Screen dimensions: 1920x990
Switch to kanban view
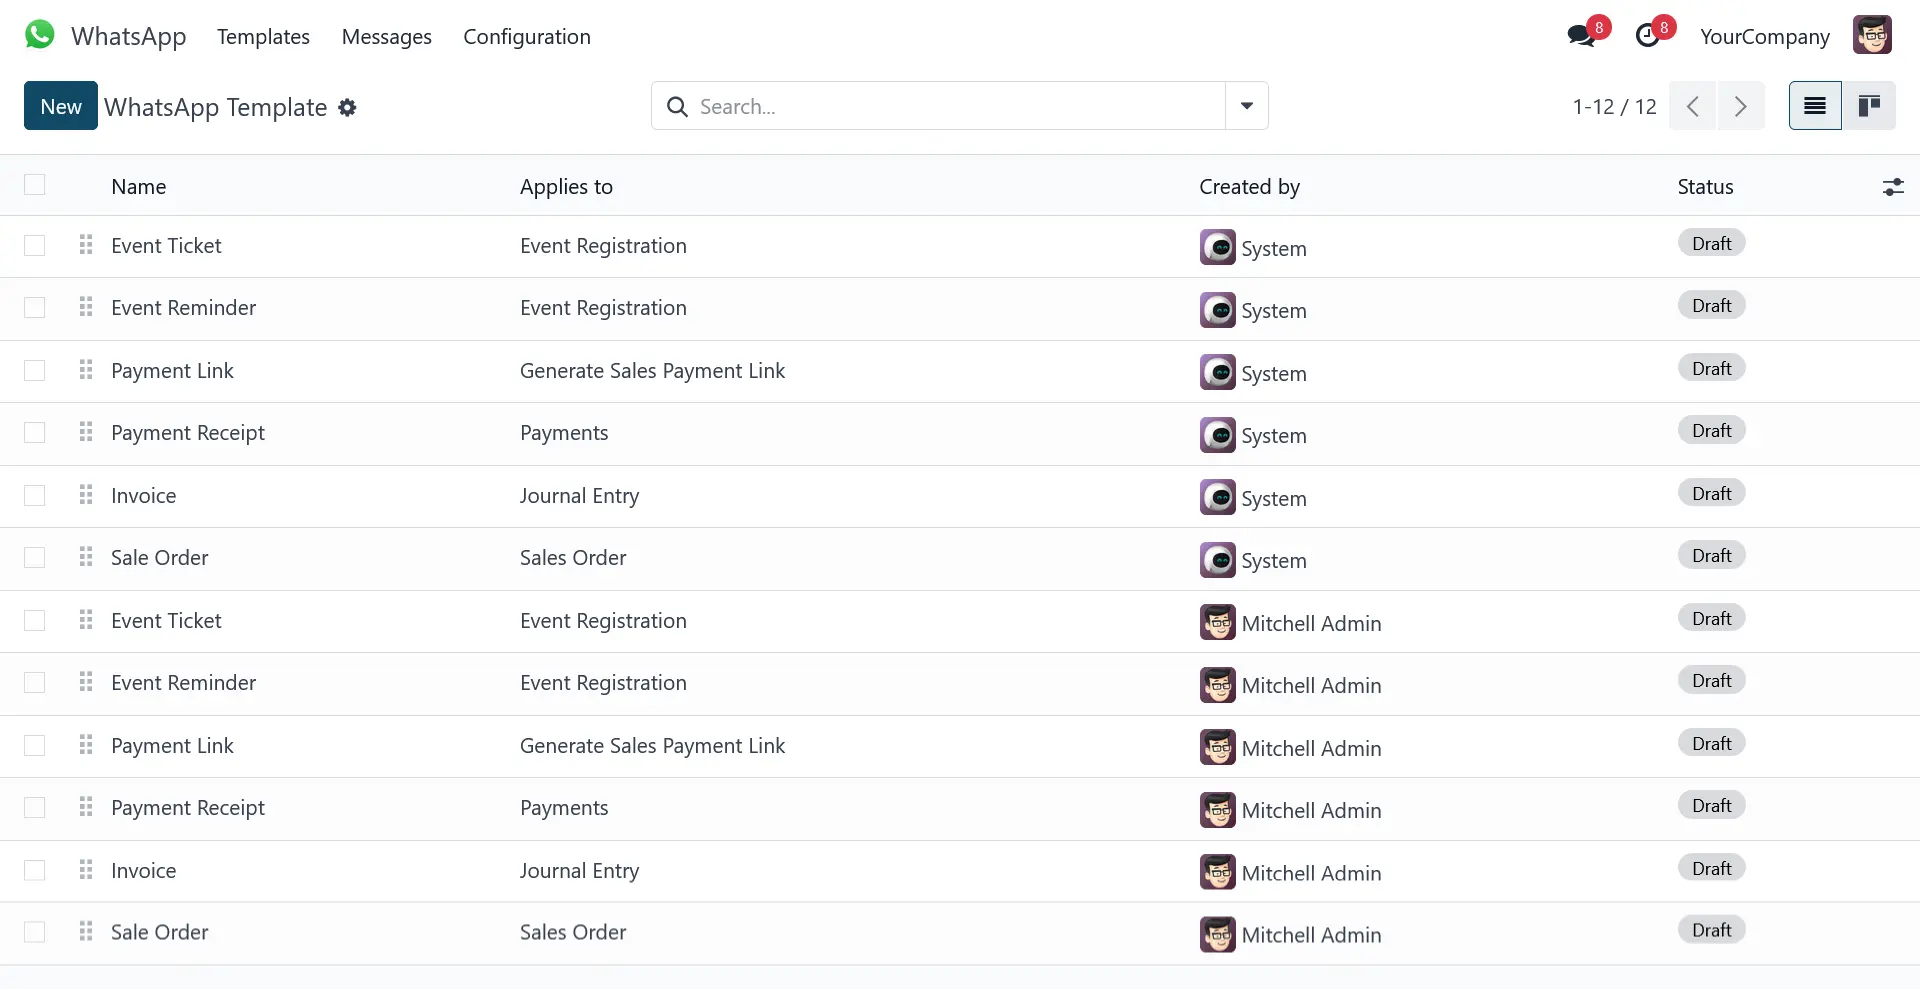click(1868, 106)
